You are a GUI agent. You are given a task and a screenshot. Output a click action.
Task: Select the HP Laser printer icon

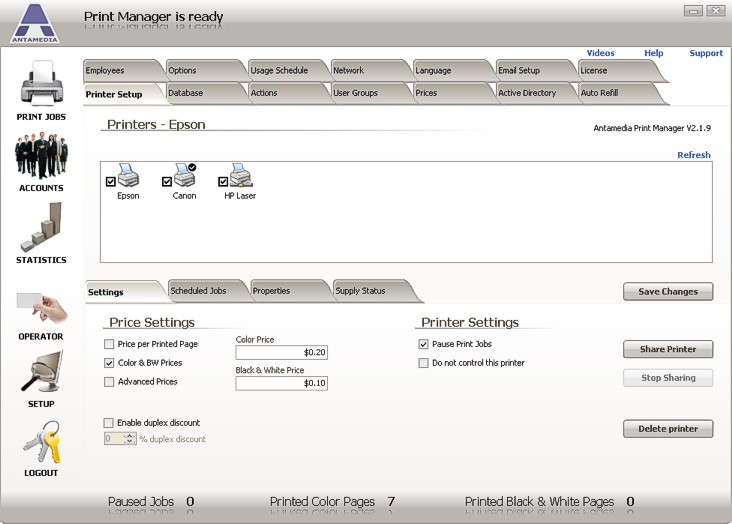(241, 175)
